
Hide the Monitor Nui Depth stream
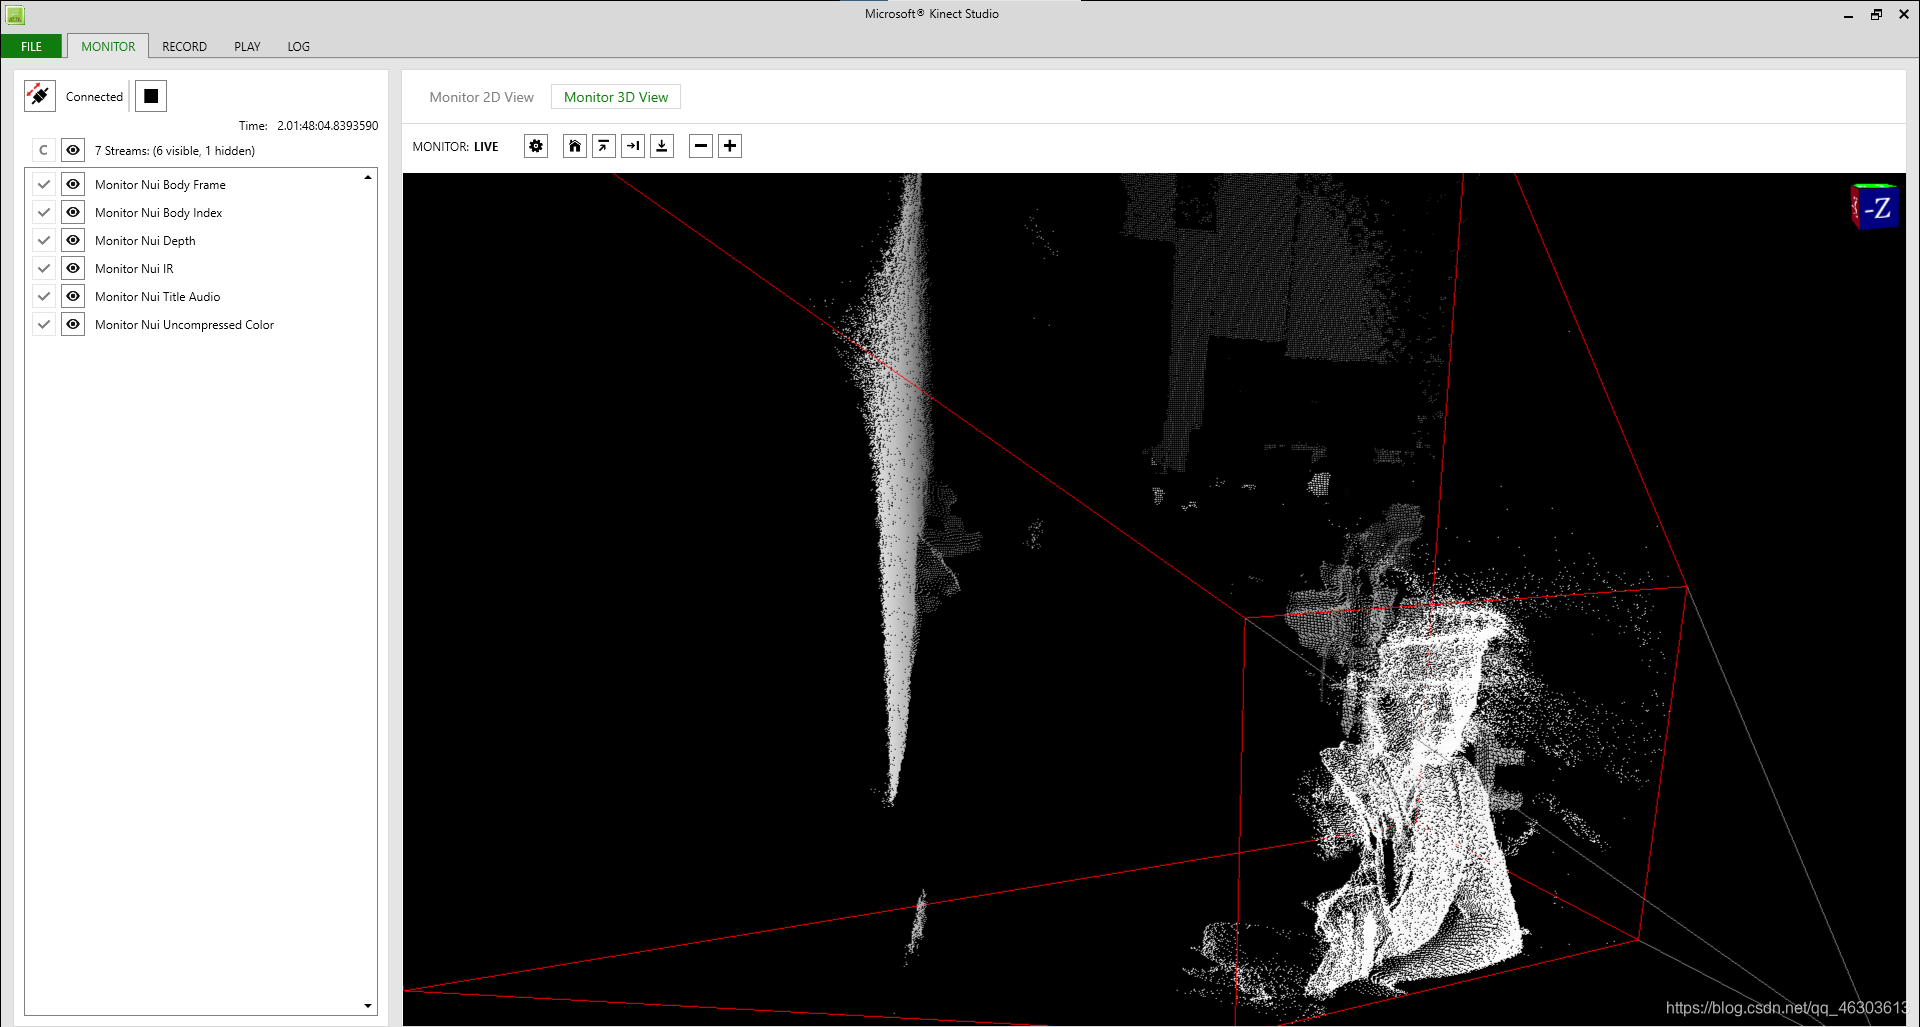click(x=73, y=240)
